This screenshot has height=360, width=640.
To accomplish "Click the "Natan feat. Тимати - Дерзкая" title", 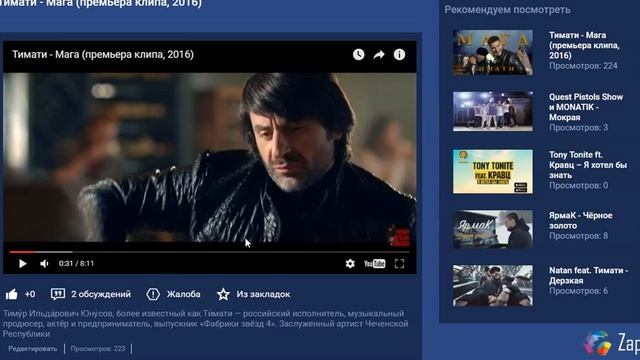I will click(x=589, y=276).
